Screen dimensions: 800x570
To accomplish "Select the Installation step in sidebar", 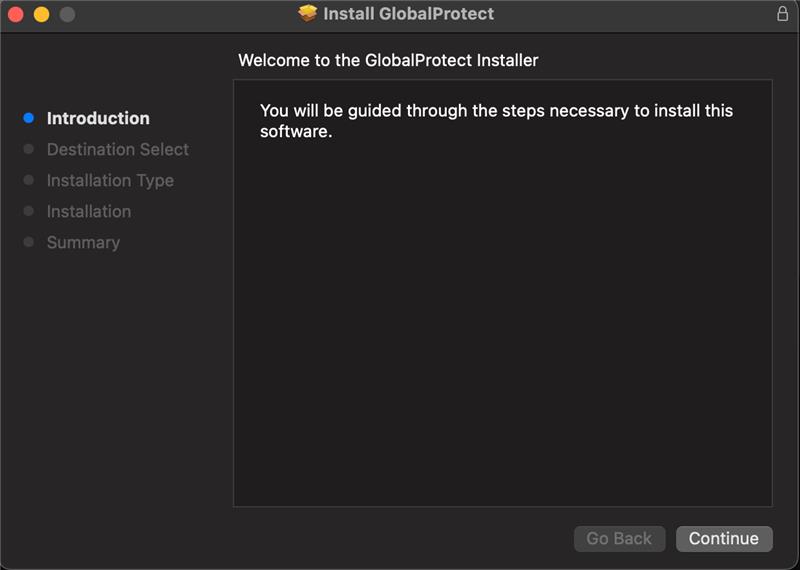I will point(89,211).
